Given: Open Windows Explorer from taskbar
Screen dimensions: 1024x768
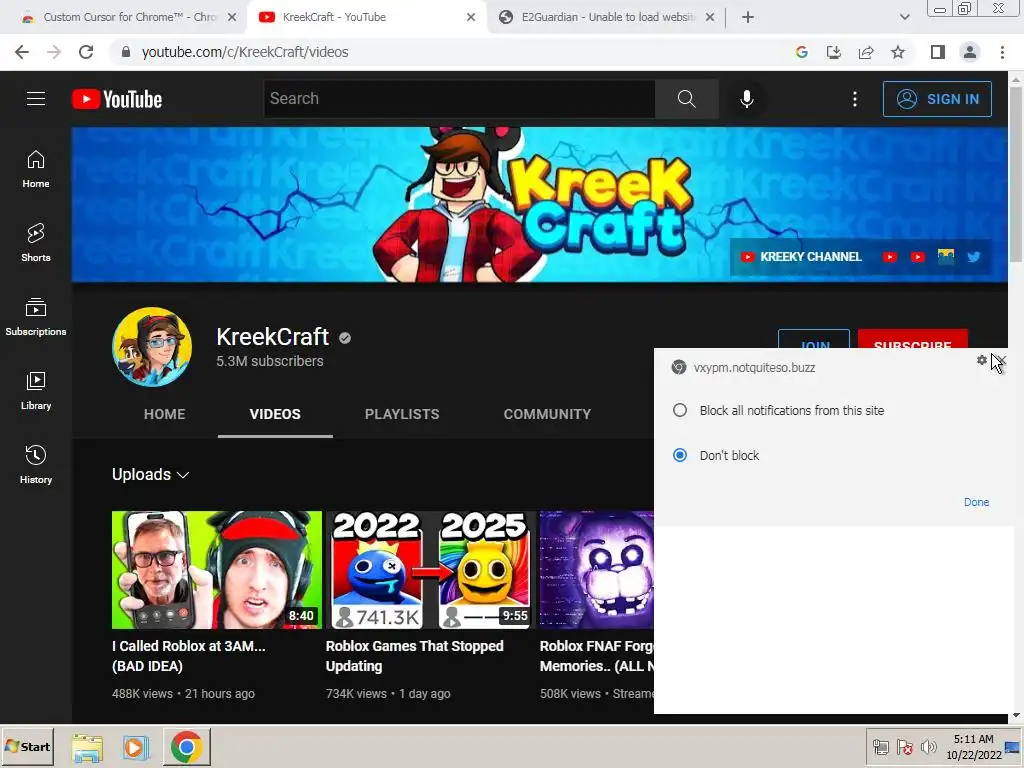Looking at the screenshot, I should (88, 747).
